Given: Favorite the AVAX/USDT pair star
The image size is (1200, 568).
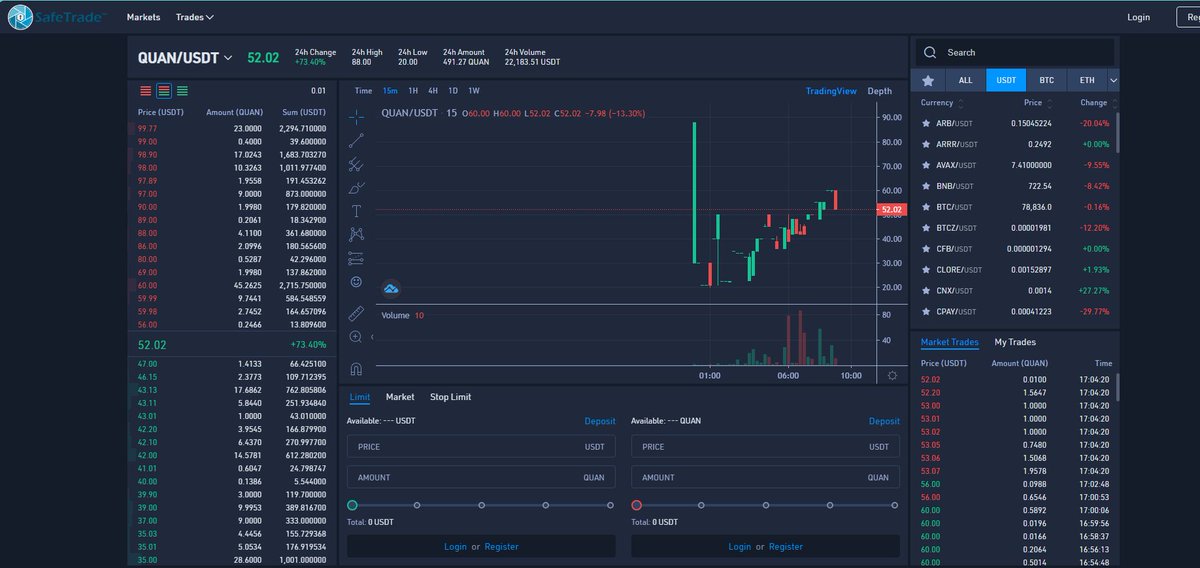Looking at the screenshot, I should (x=926, y=165).
